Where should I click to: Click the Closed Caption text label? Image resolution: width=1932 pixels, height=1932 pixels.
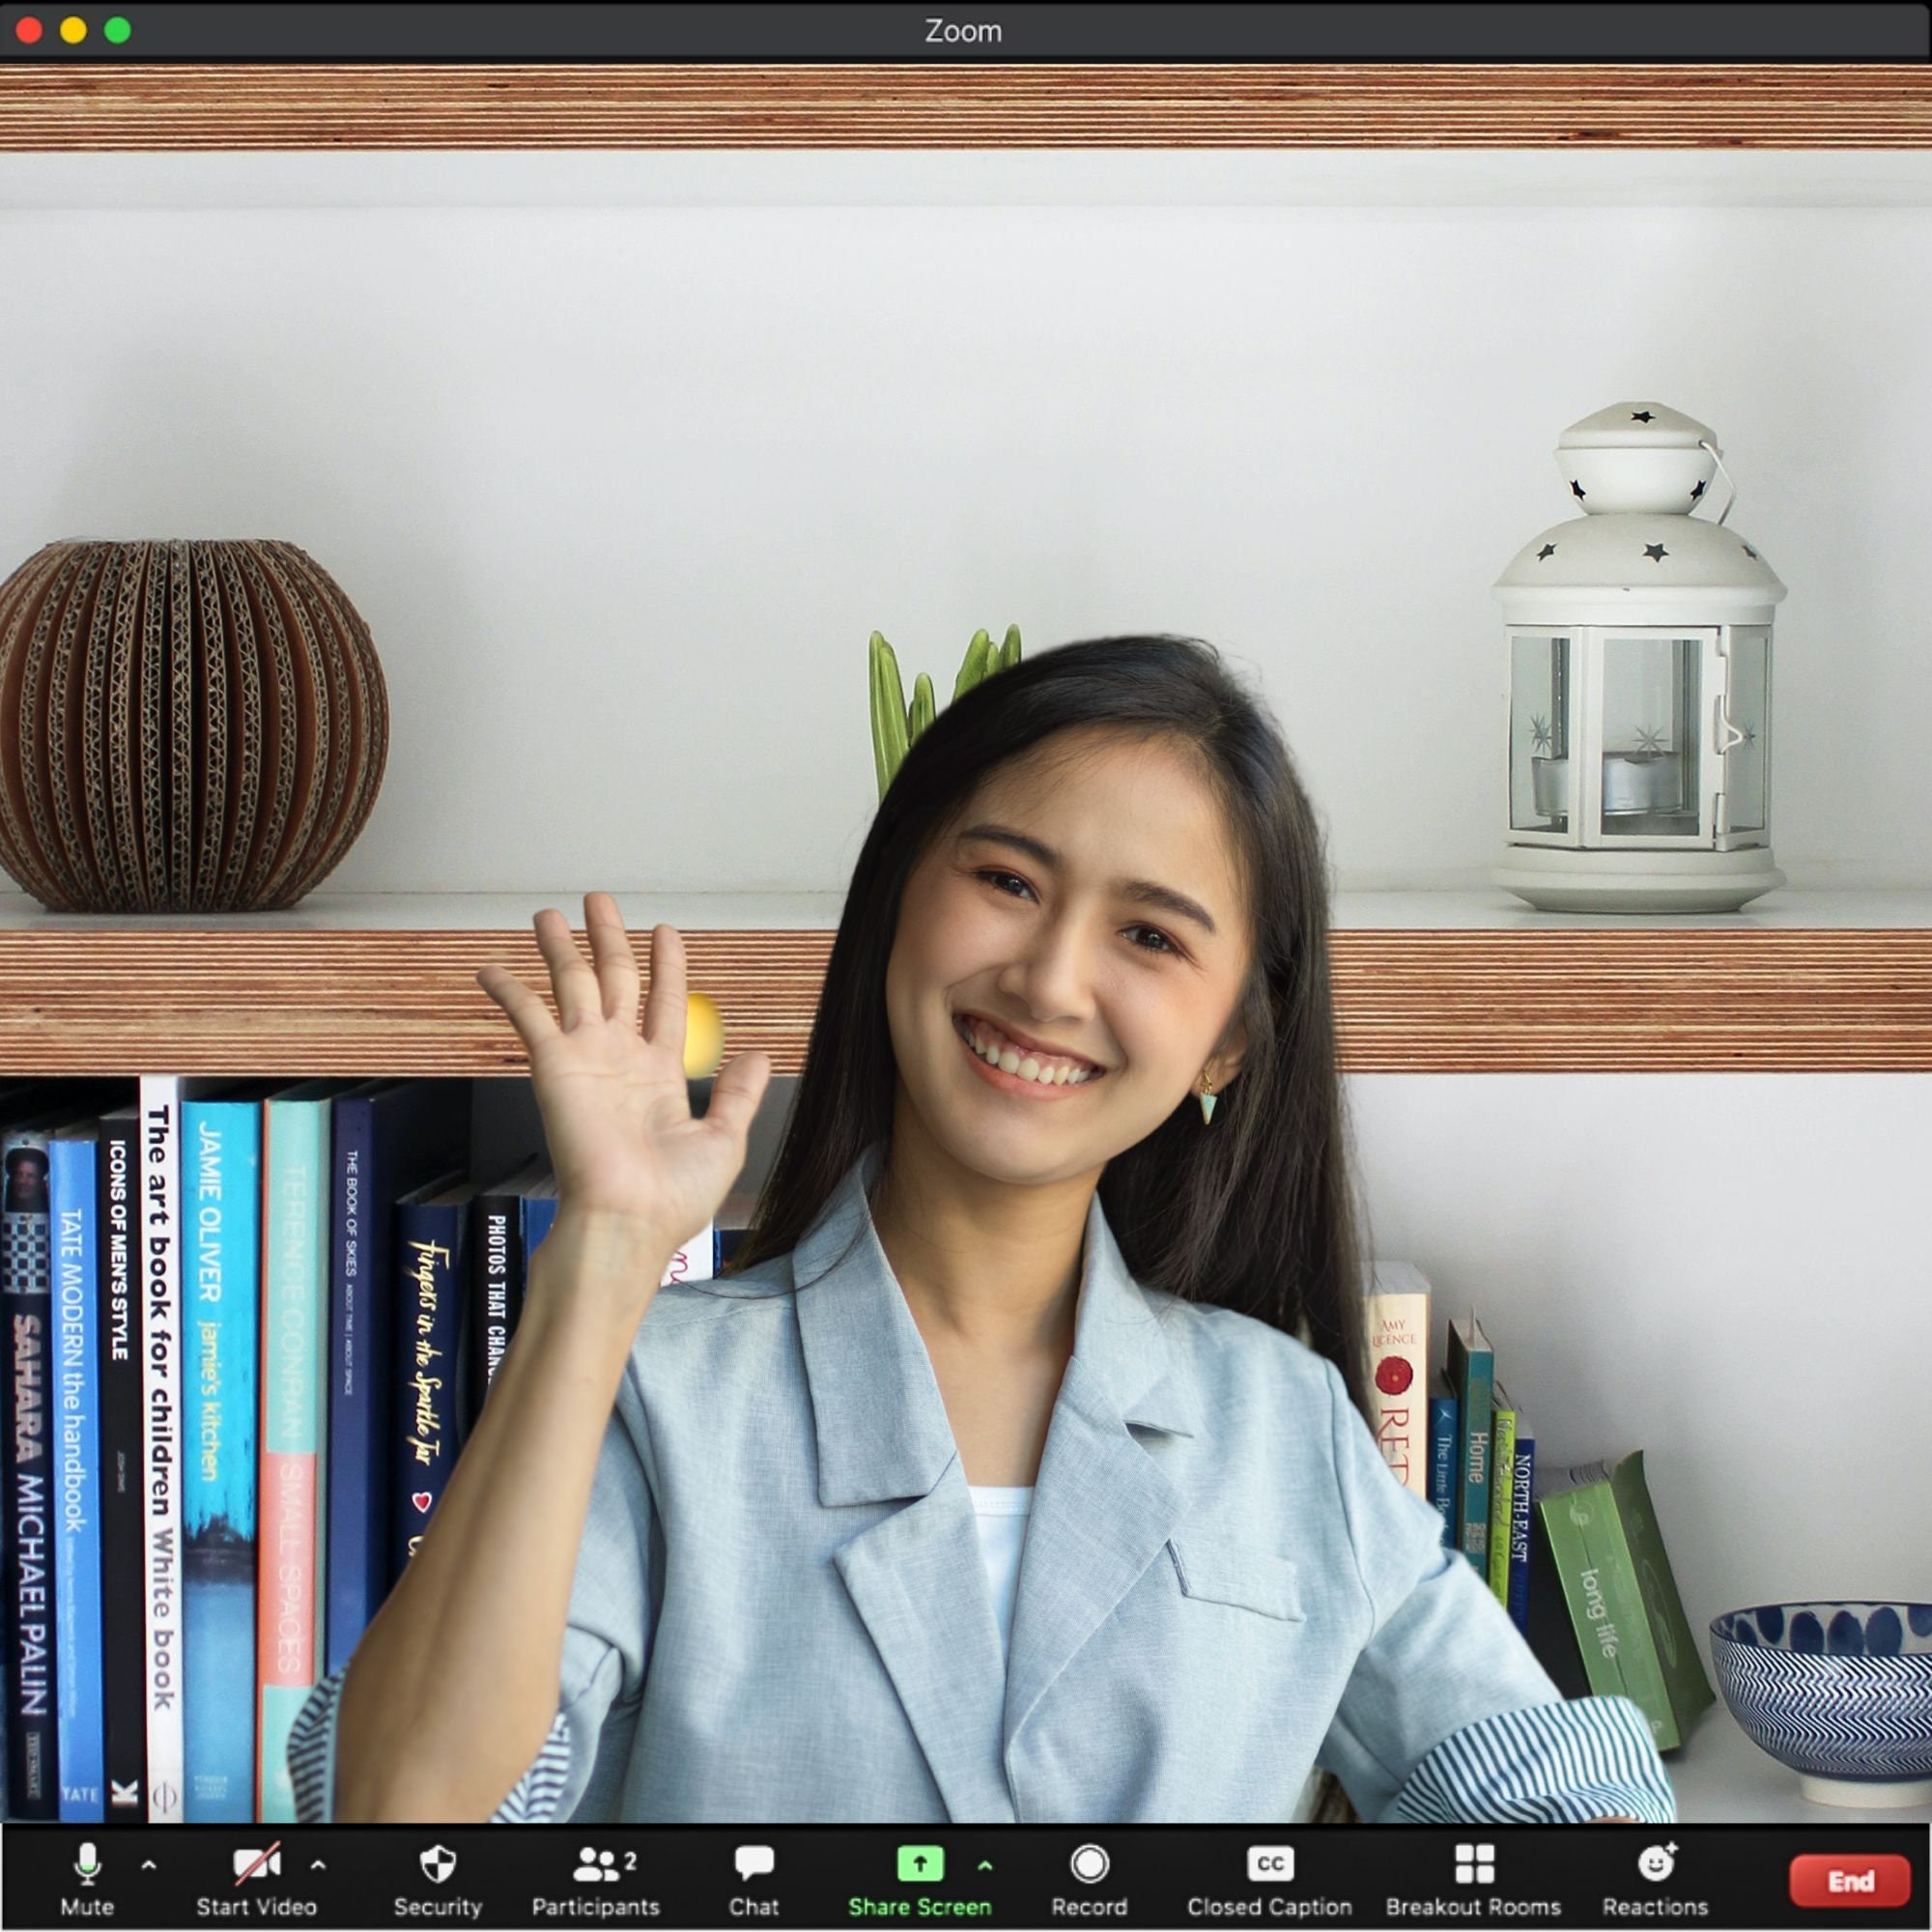pos(1269,1906)
